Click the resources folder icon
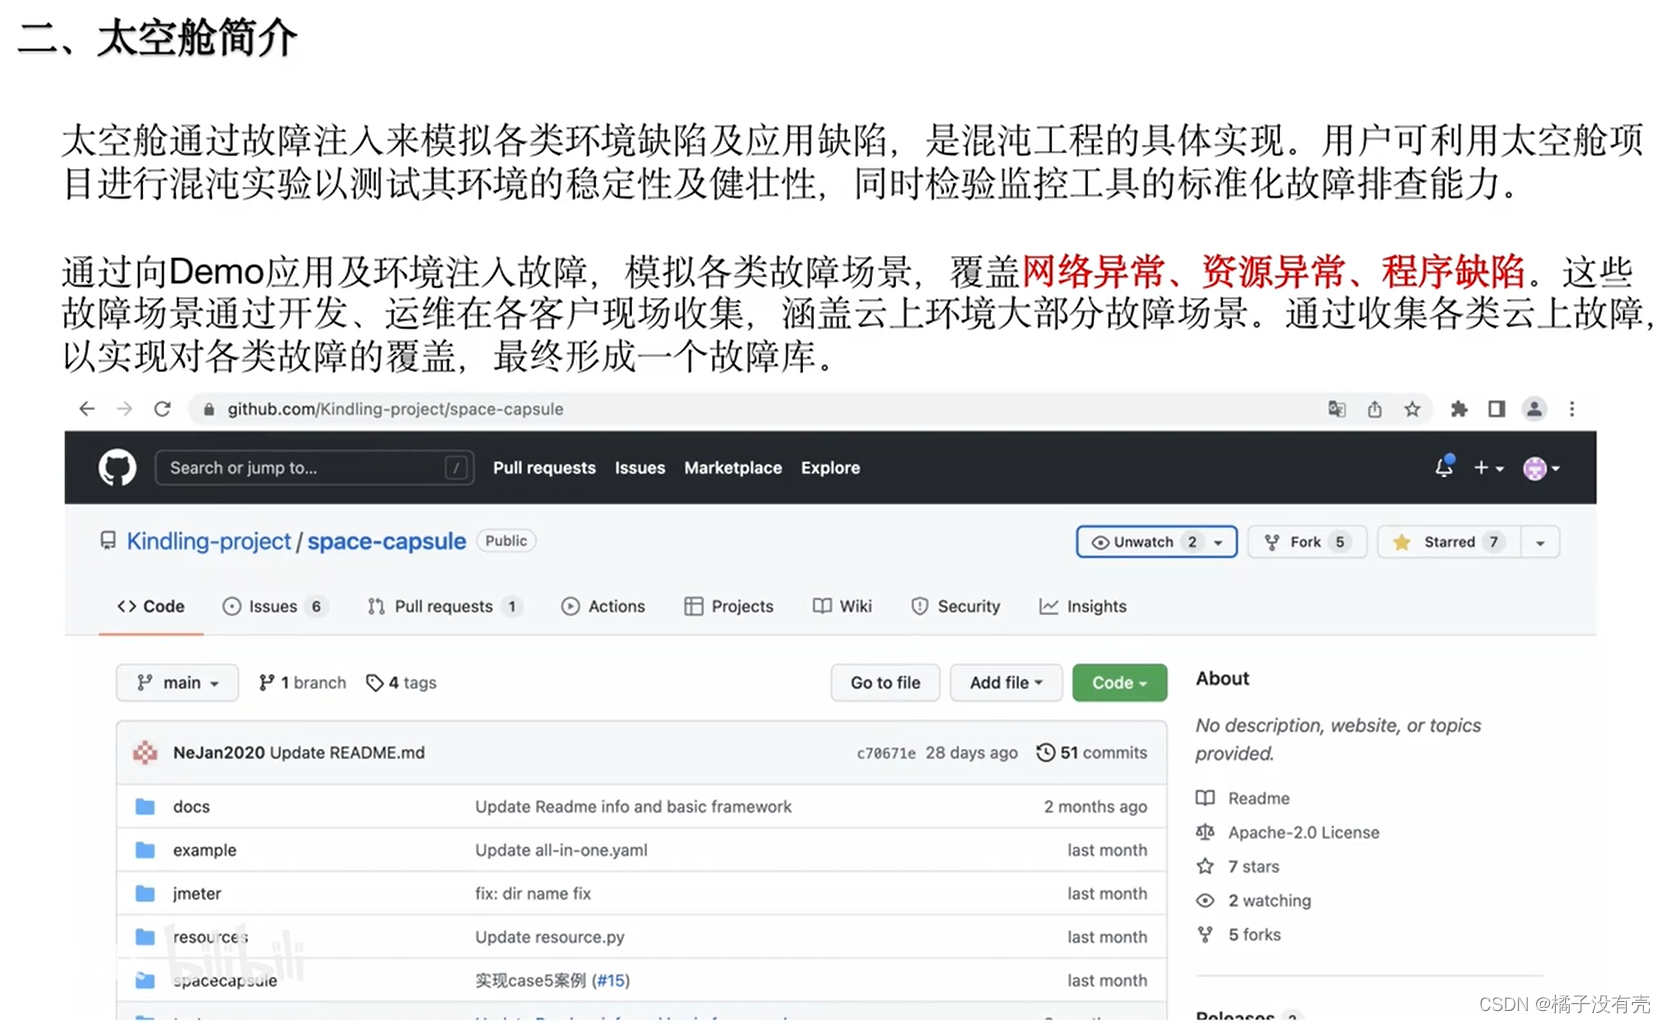The height and width of the screenshot is (1023, 1666). 145,937
